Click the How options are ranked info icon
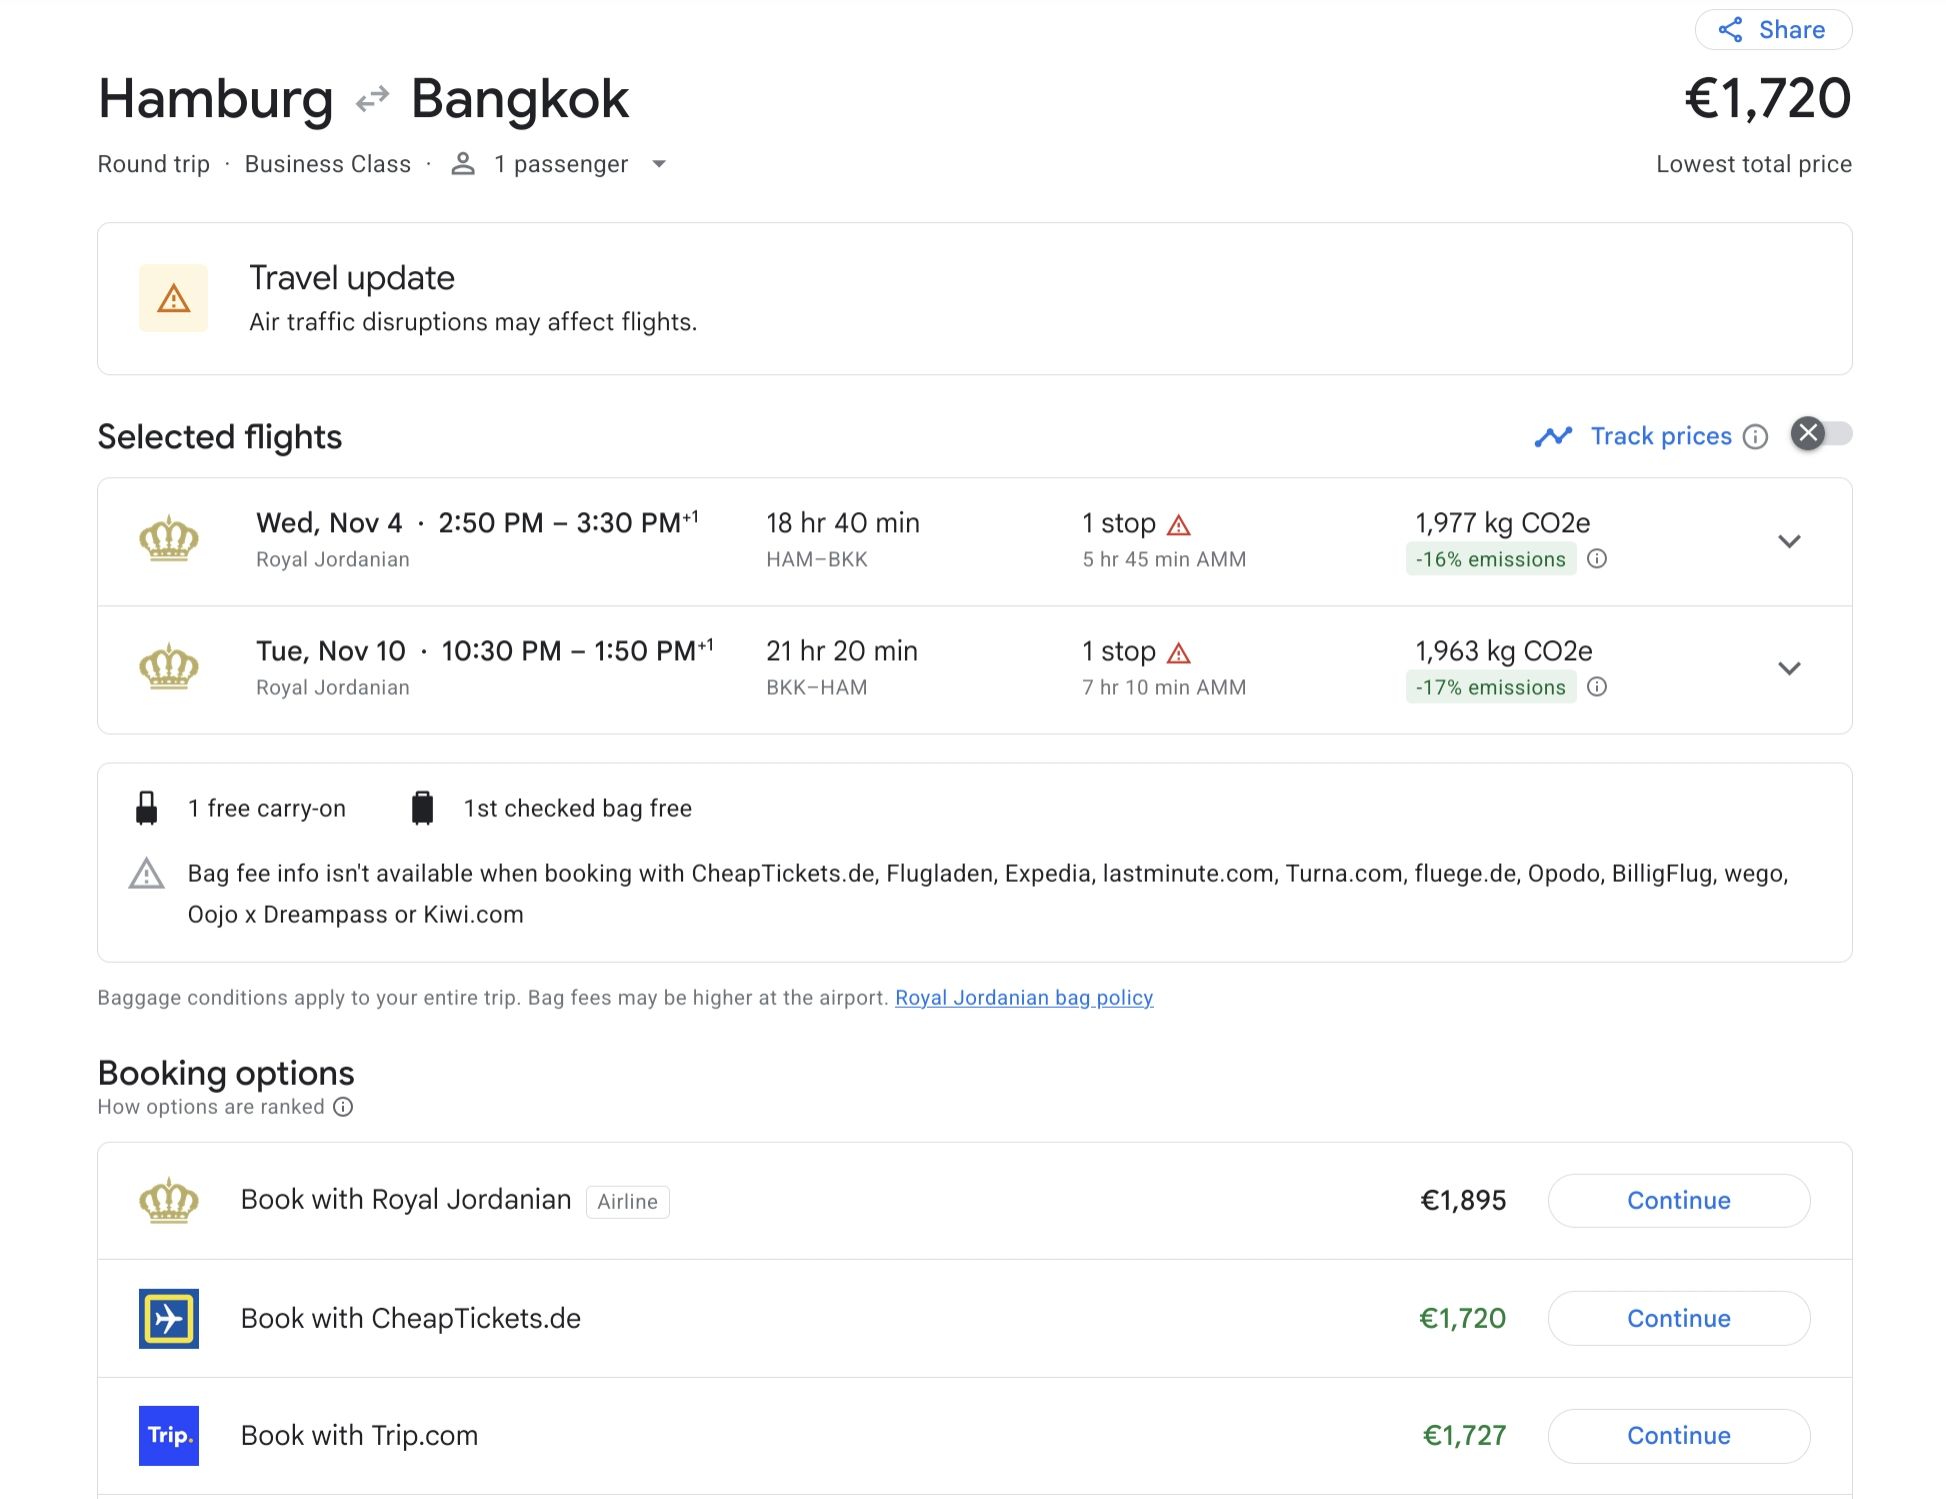1946x1499 pixels. 343,1107
